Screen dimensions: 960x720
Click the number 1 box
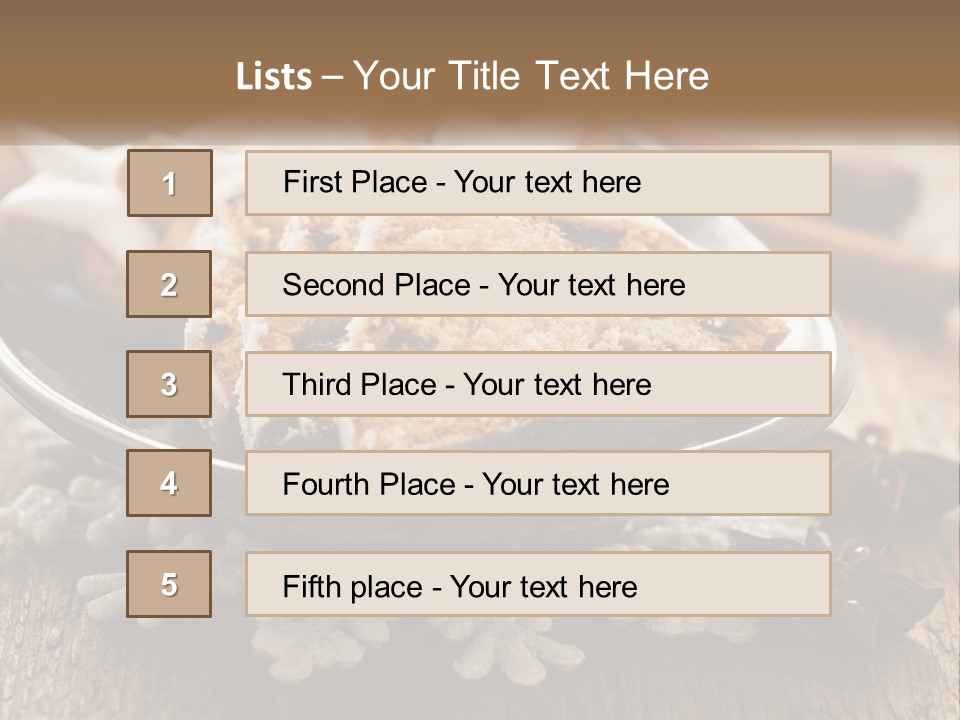click(169, 183)
